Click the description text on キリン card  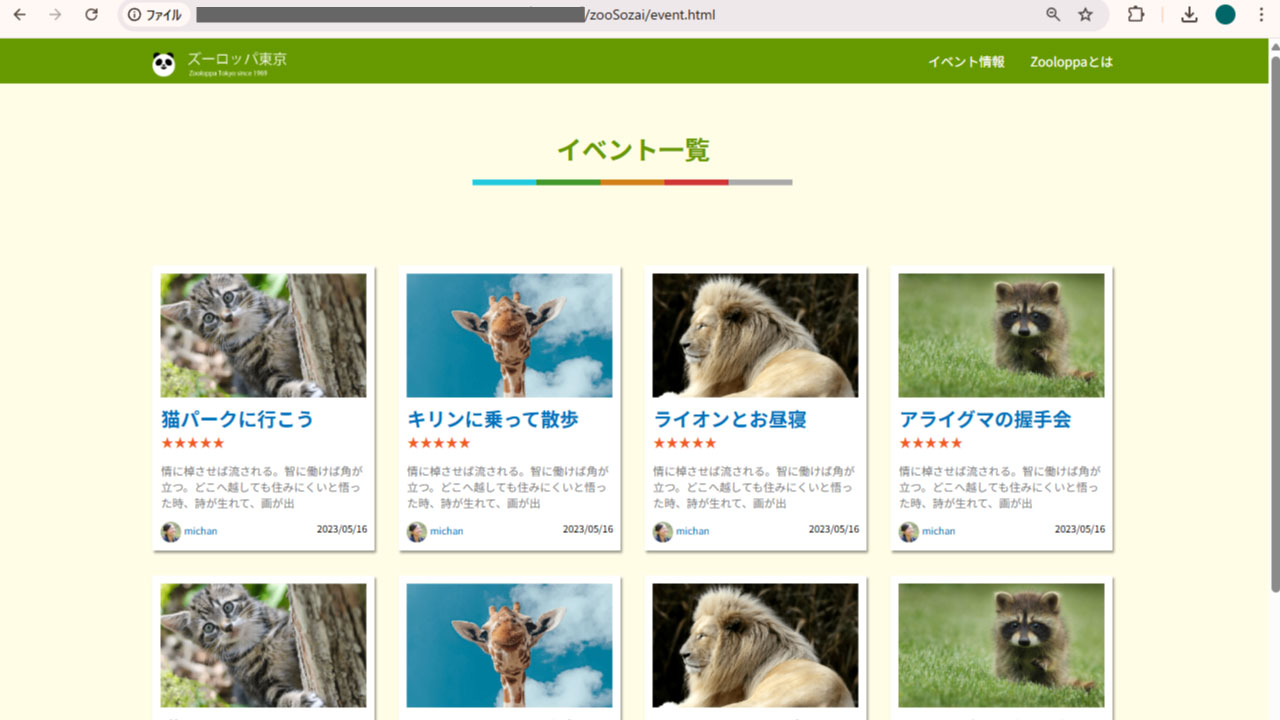tap(508, 487)
